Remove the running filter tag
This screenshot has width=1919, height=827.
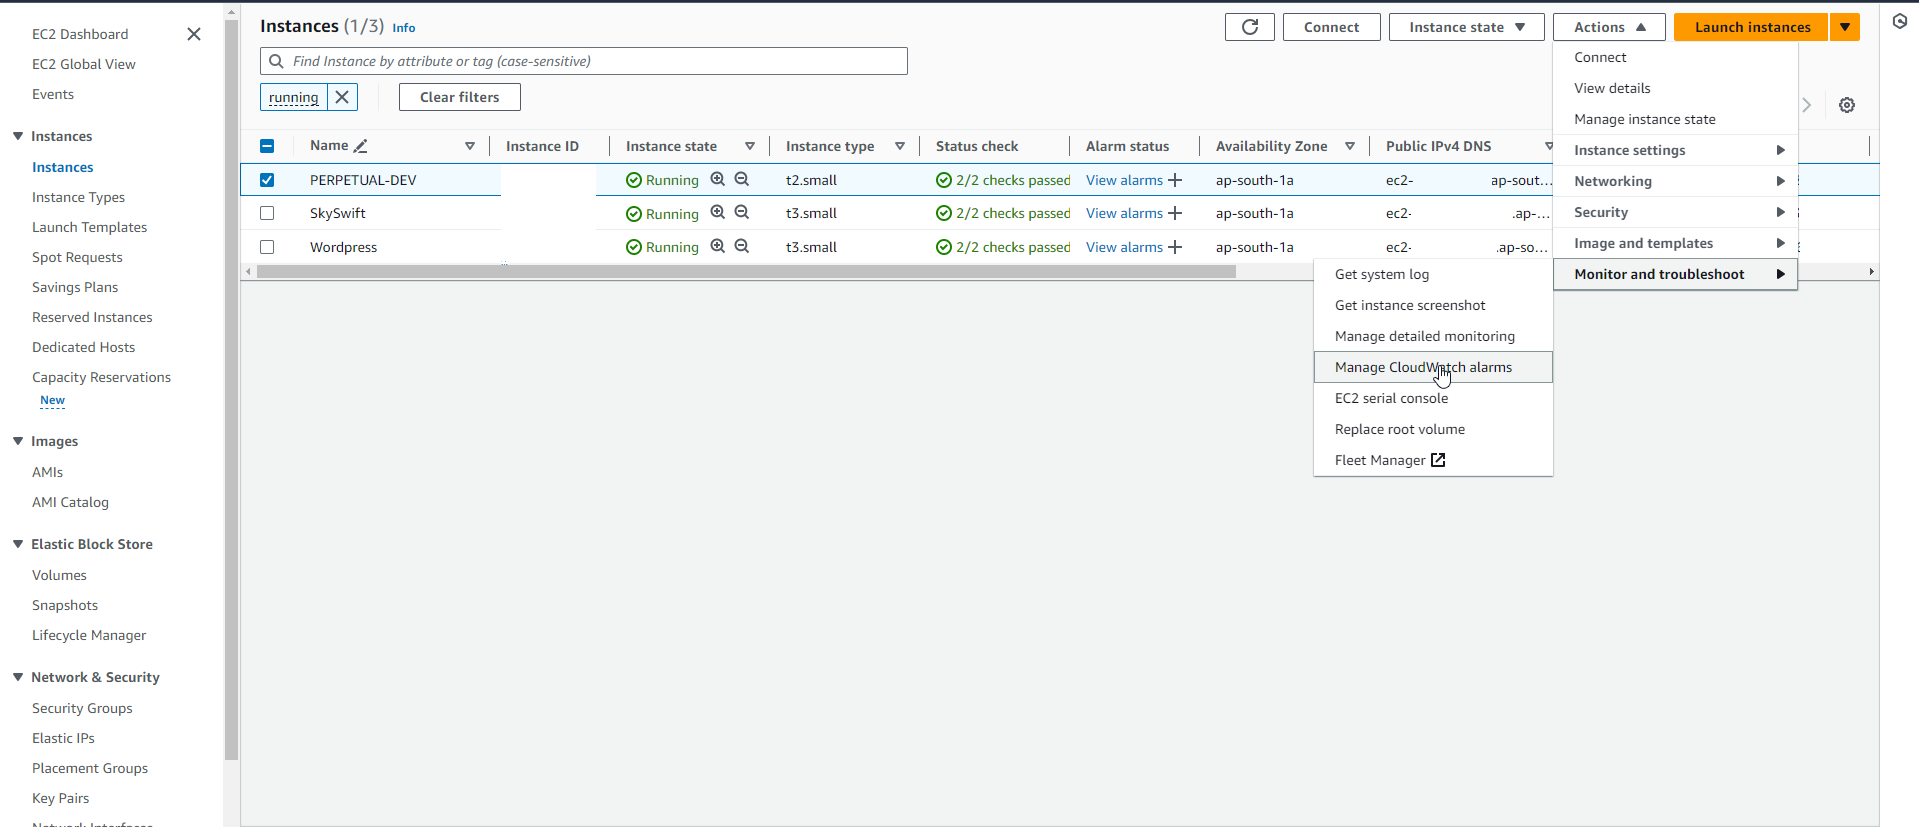coord(342,97)
